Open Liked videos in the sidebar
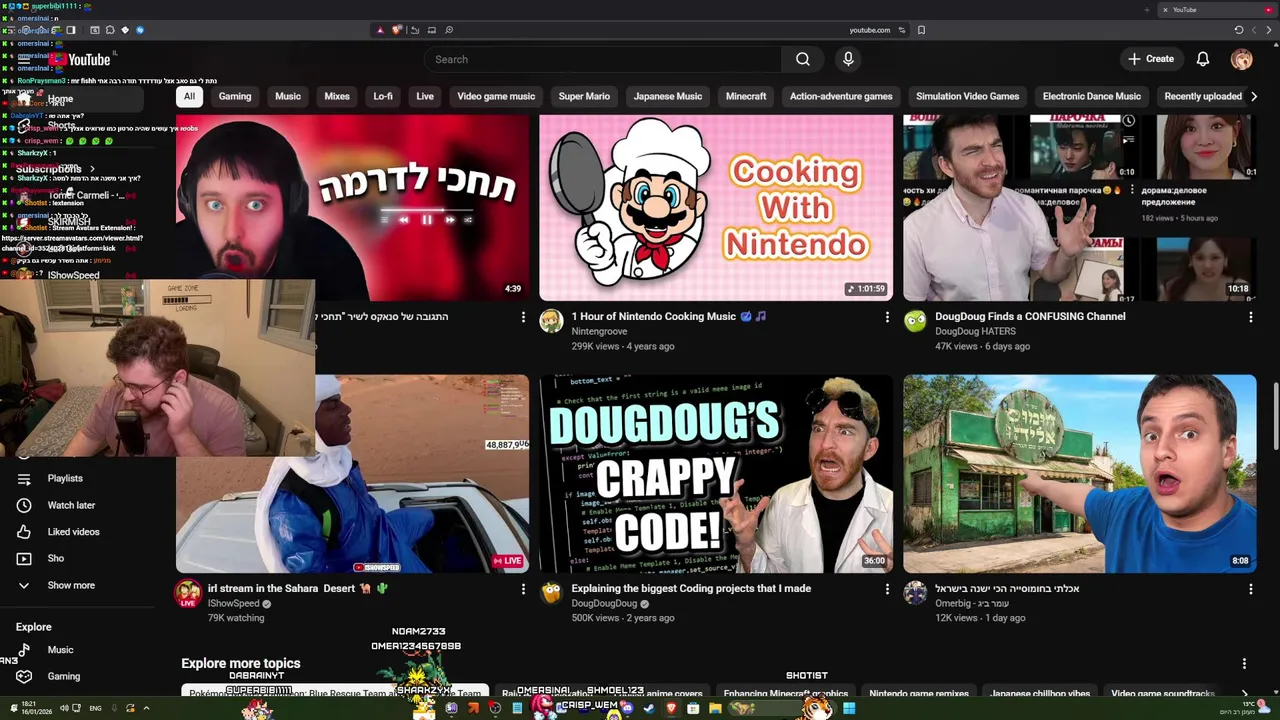 73,532
